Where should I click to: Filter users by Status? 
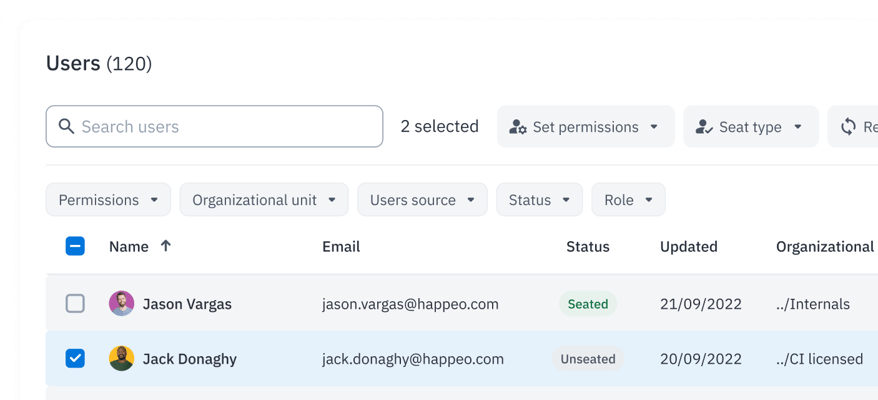[x=539, y=200]
